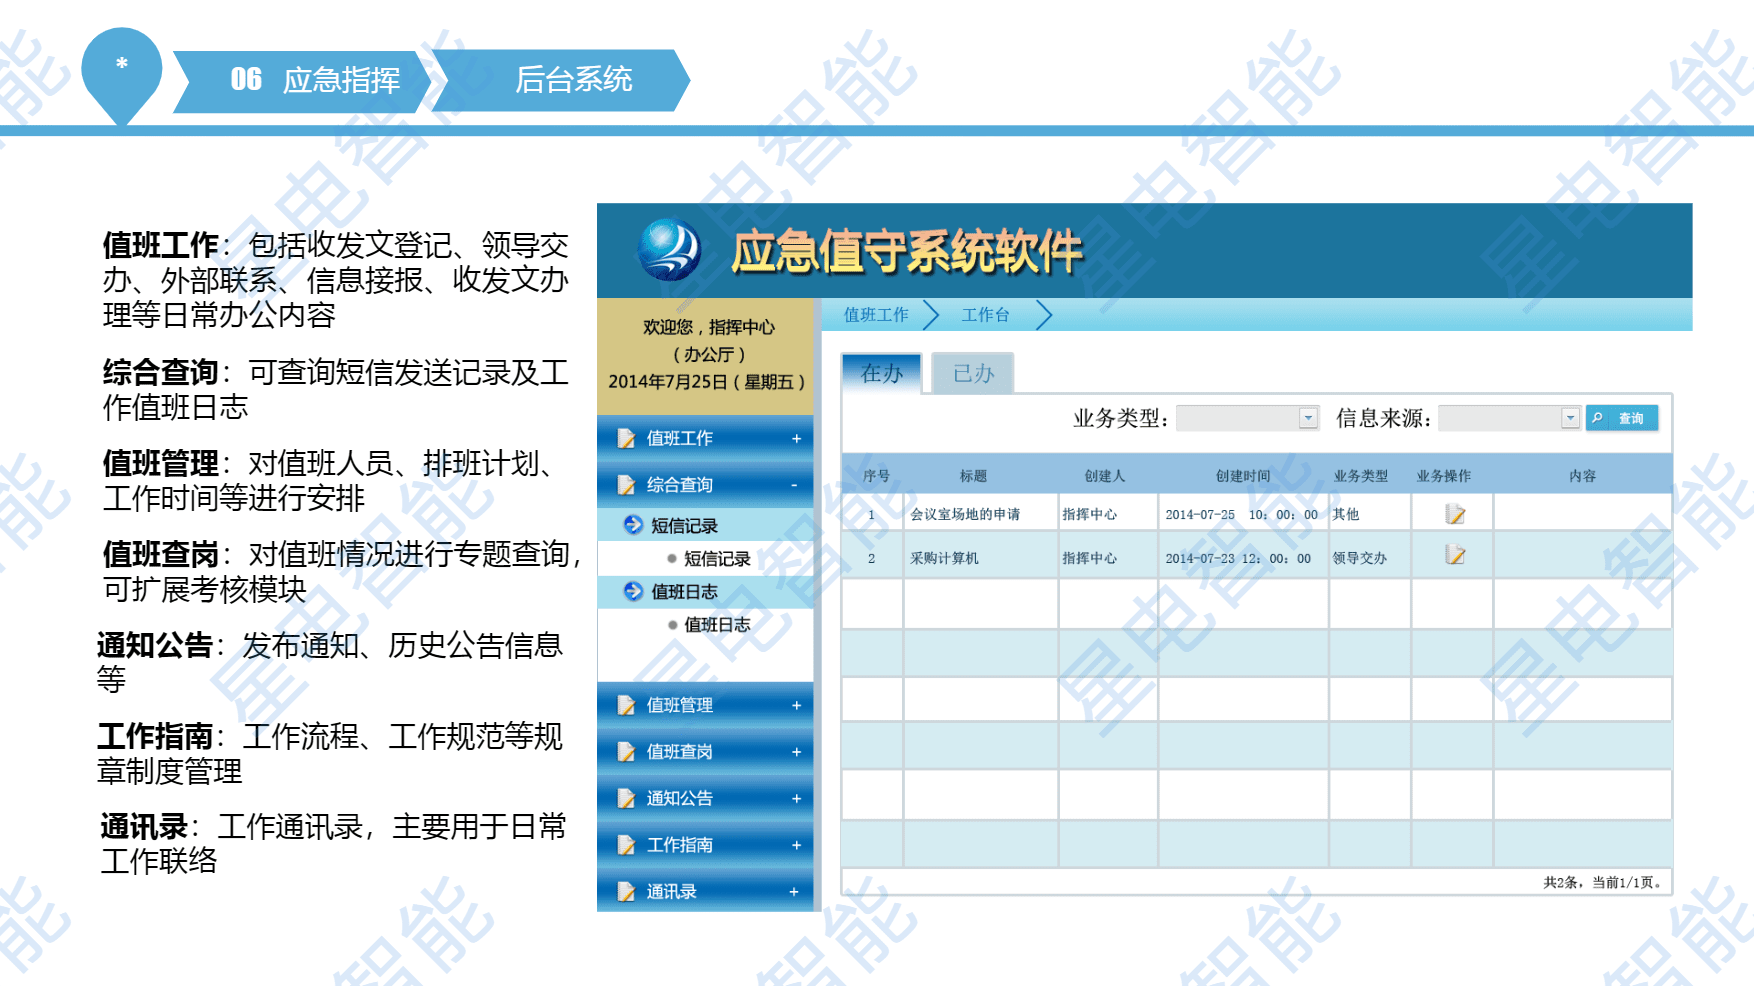
Task: Click the globe logo in header
Action: pos(669,249)
